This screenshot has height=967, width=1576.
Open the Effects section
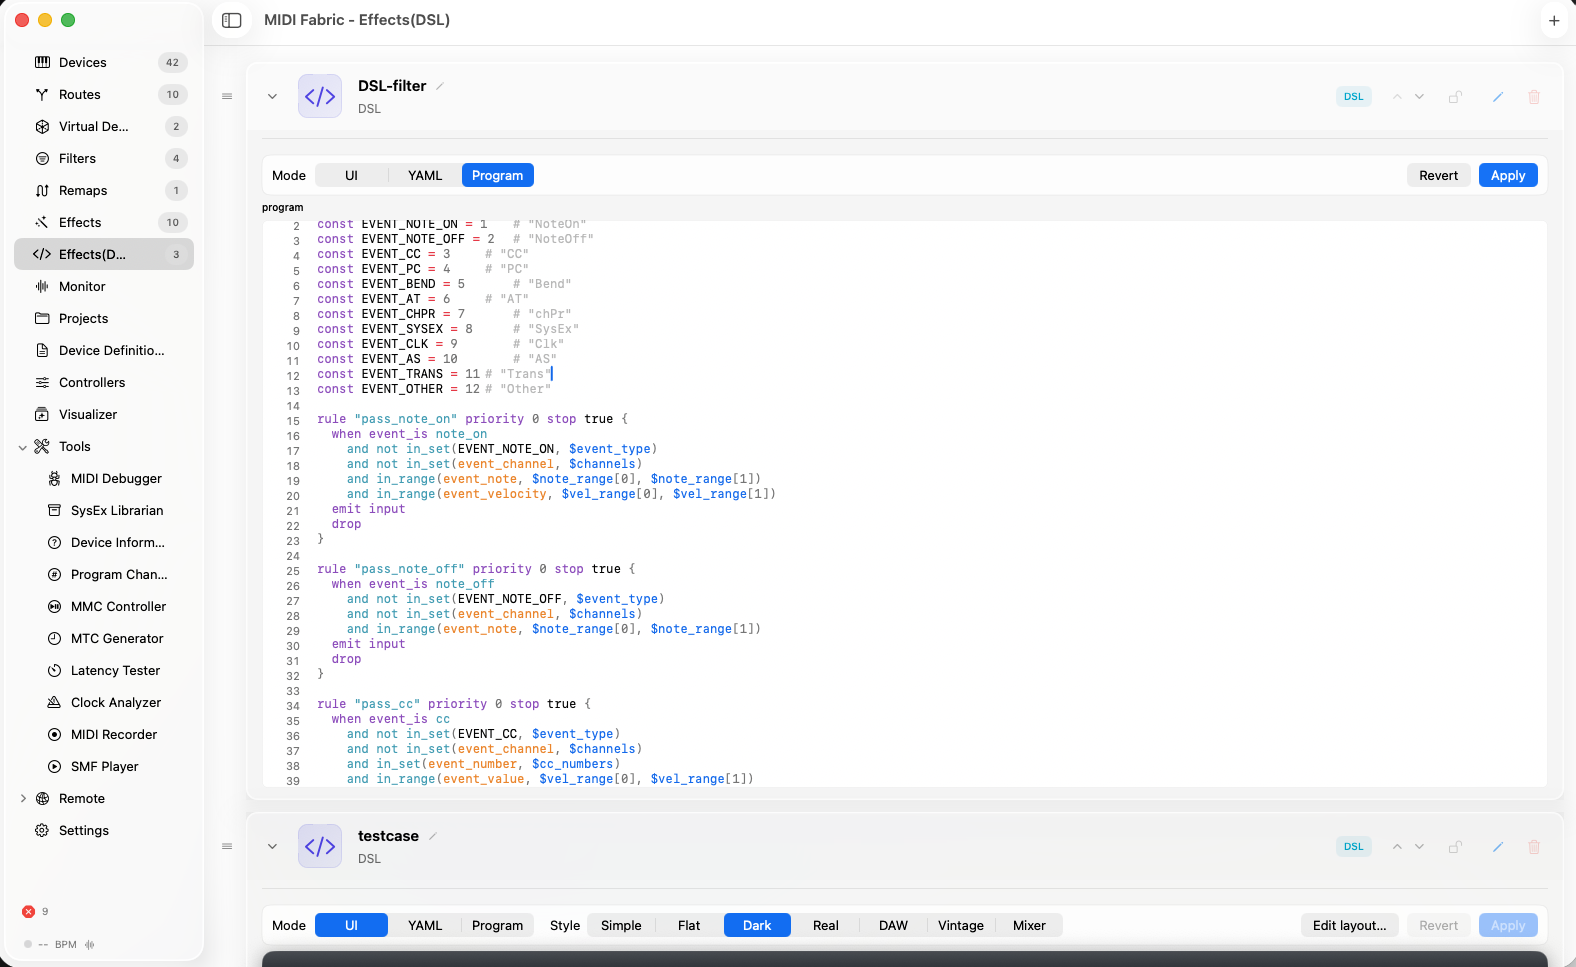coord(104,222)
